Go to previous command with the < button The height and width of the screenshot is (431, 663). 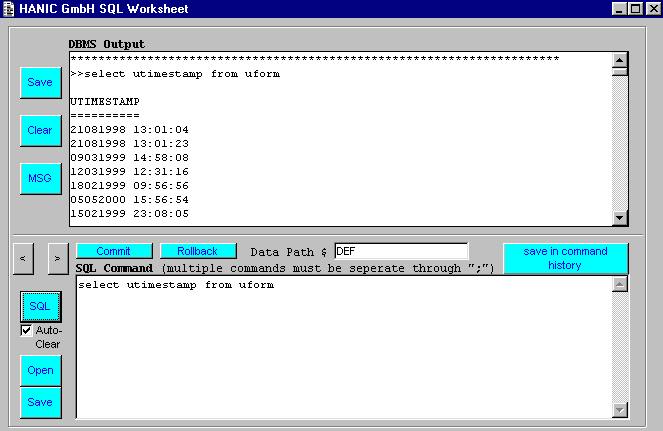[x=23, y=258]
